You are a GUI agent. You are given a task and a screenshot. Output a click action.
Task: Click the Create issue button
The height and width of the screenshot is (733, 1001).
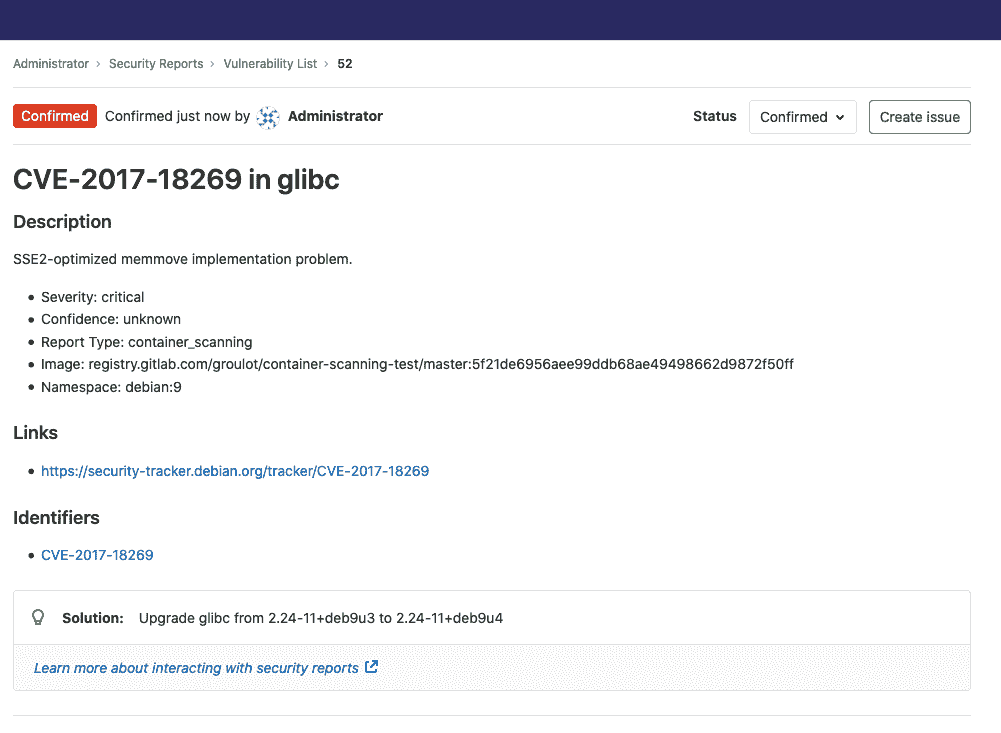[x=919, y=117]
